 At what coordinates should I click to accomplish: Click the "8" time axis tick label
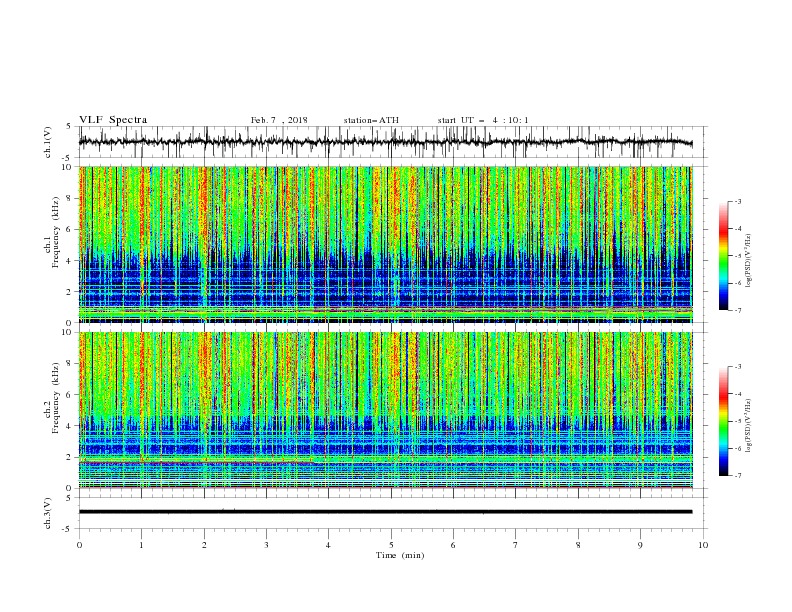(578, 545)
